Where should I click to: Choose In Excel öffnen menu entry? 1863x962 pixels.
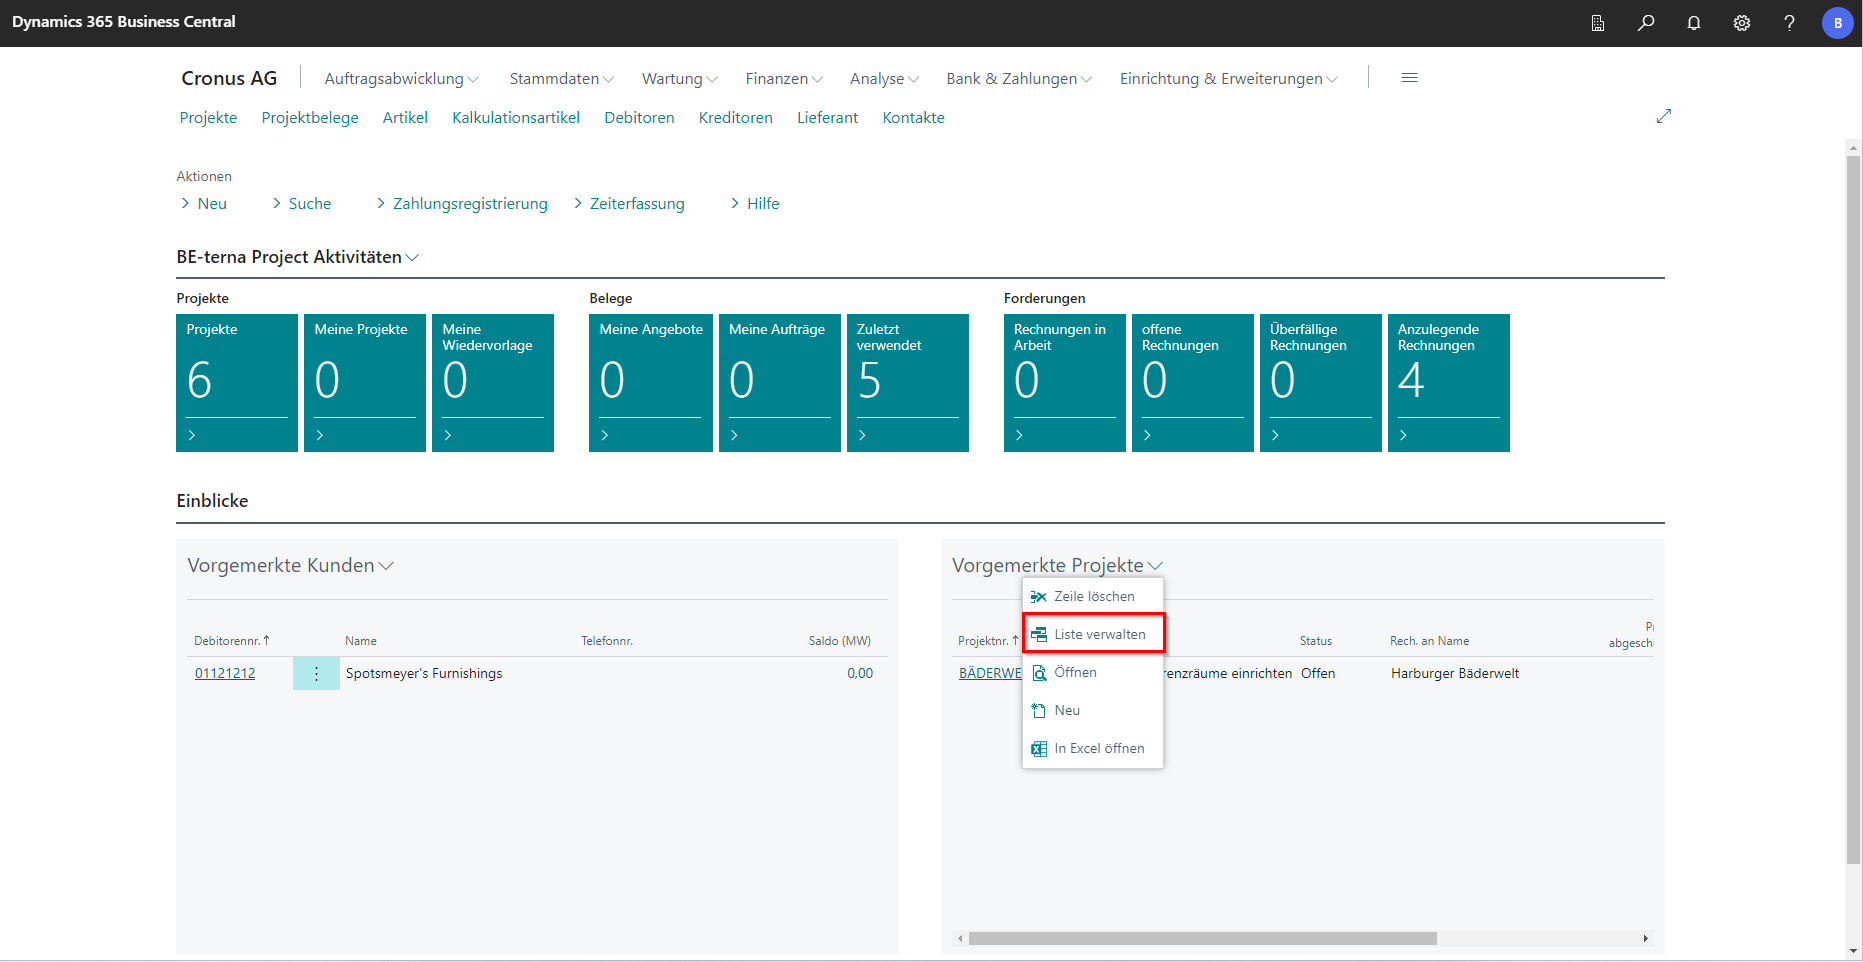(x=1098, y=748)
